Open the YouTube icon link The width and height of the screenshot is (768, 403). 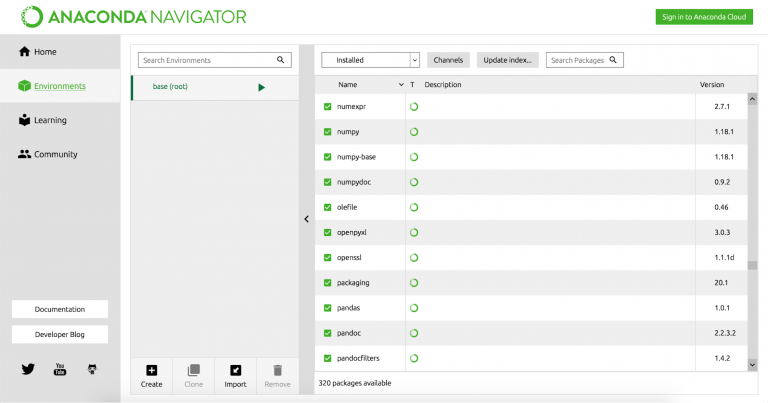tap(60, 369)
